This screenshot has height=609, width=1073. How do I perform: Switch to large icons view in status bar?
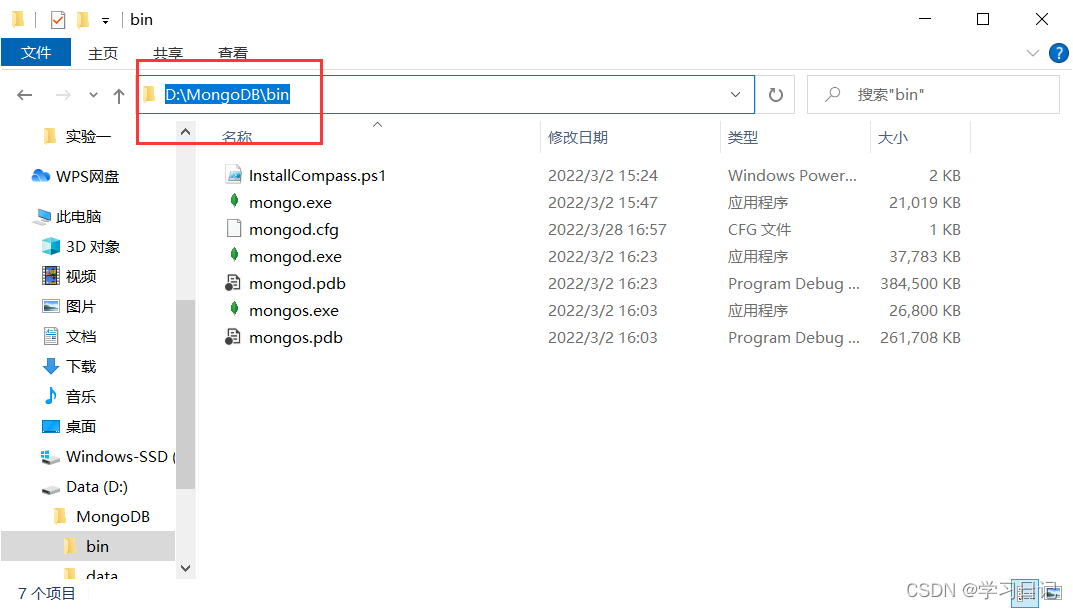[1052, 593]
